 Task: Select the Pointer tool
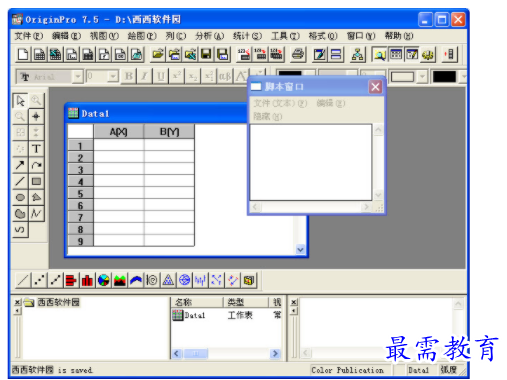pyautogui.click(x=20, y=100)
